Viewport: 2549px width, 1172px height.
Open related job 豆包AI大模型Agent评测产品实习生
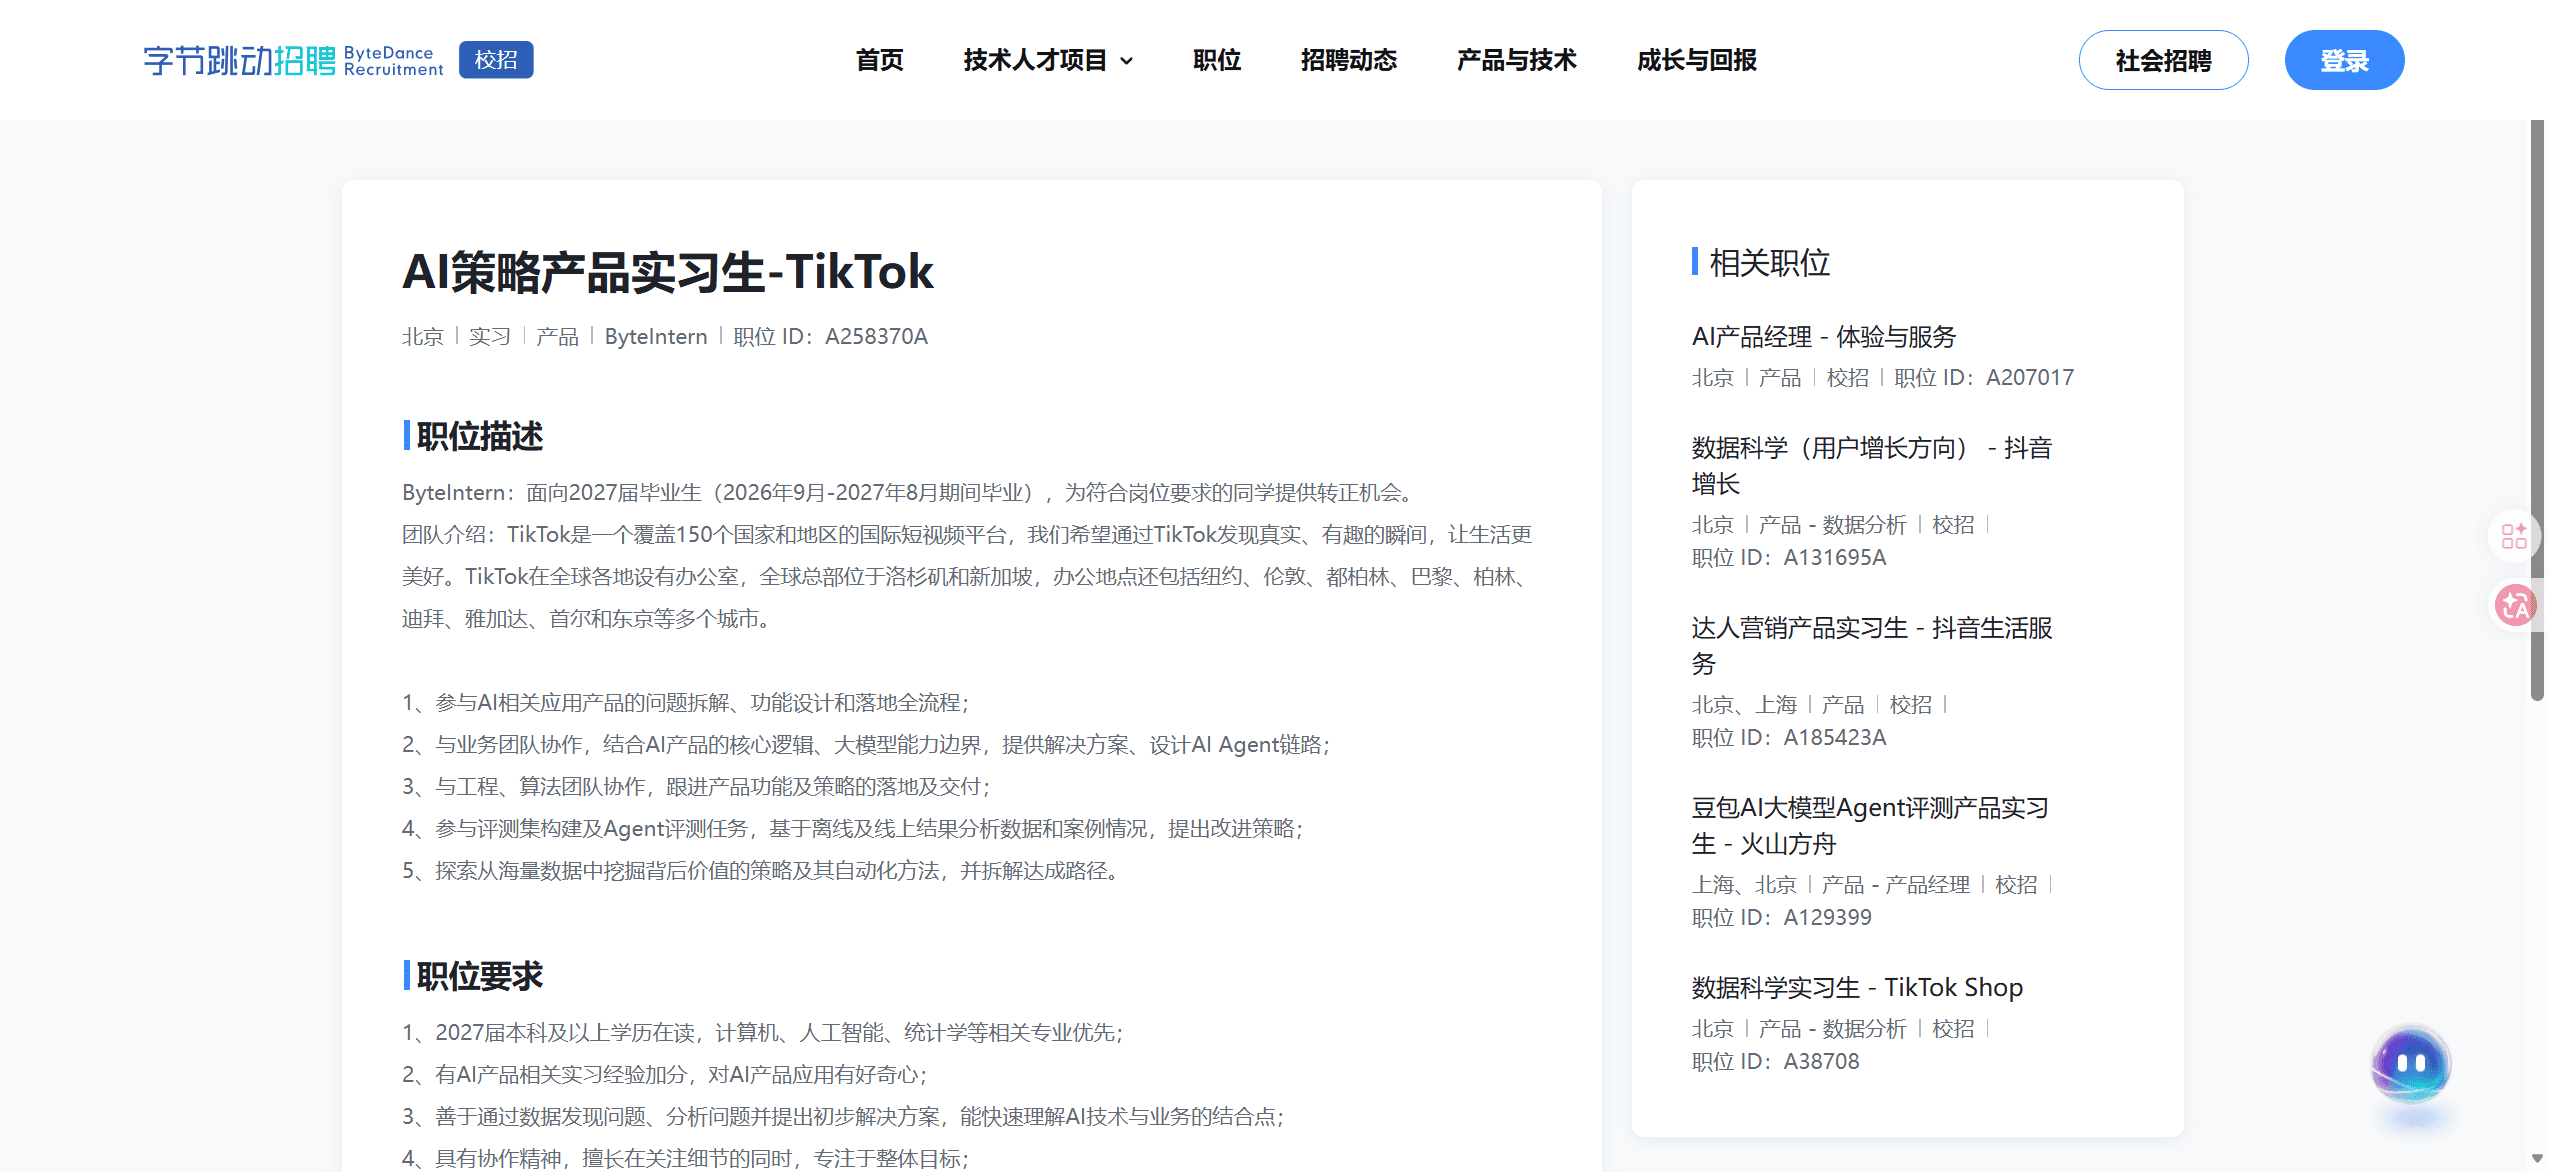tap(1870, 825)
